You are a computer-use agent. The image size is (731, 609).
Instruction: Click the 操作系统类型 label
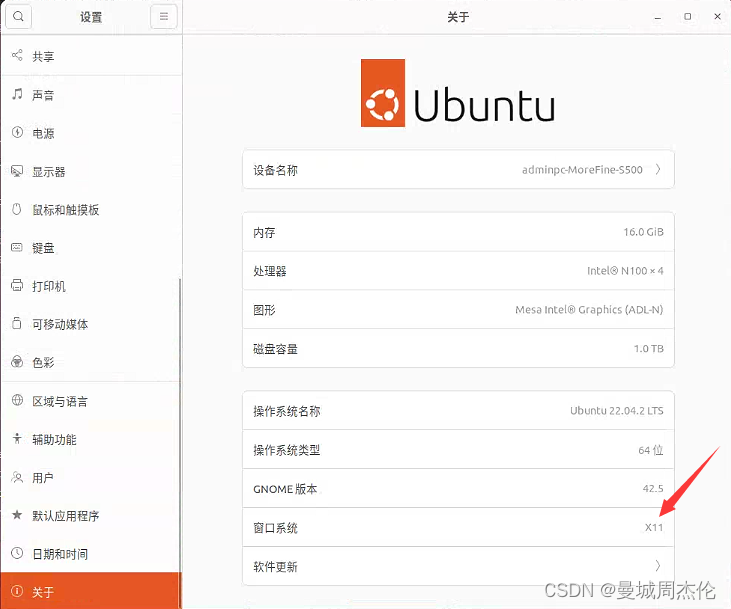click(x=287, y=450)
